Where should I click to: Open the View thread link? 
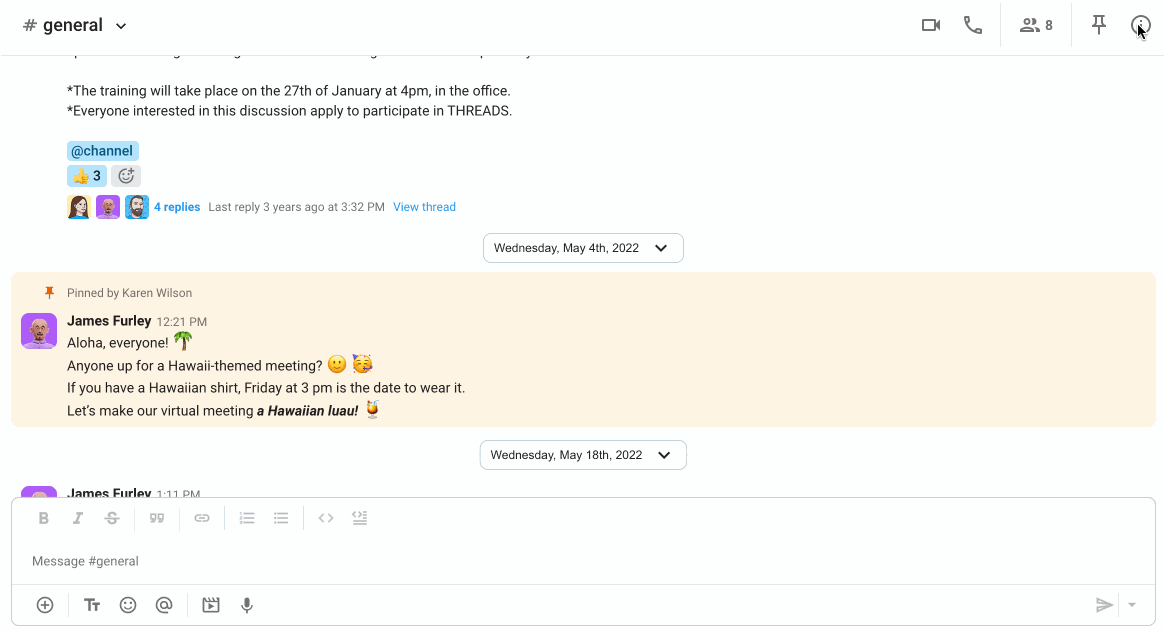point(424,207)
